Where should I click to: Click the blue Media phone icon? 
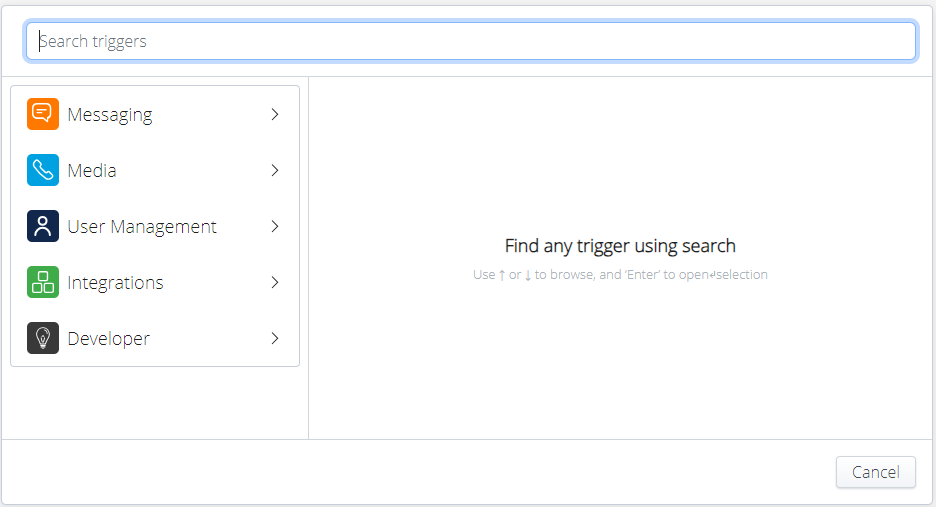pyautogui.click(x=43, y=171)
